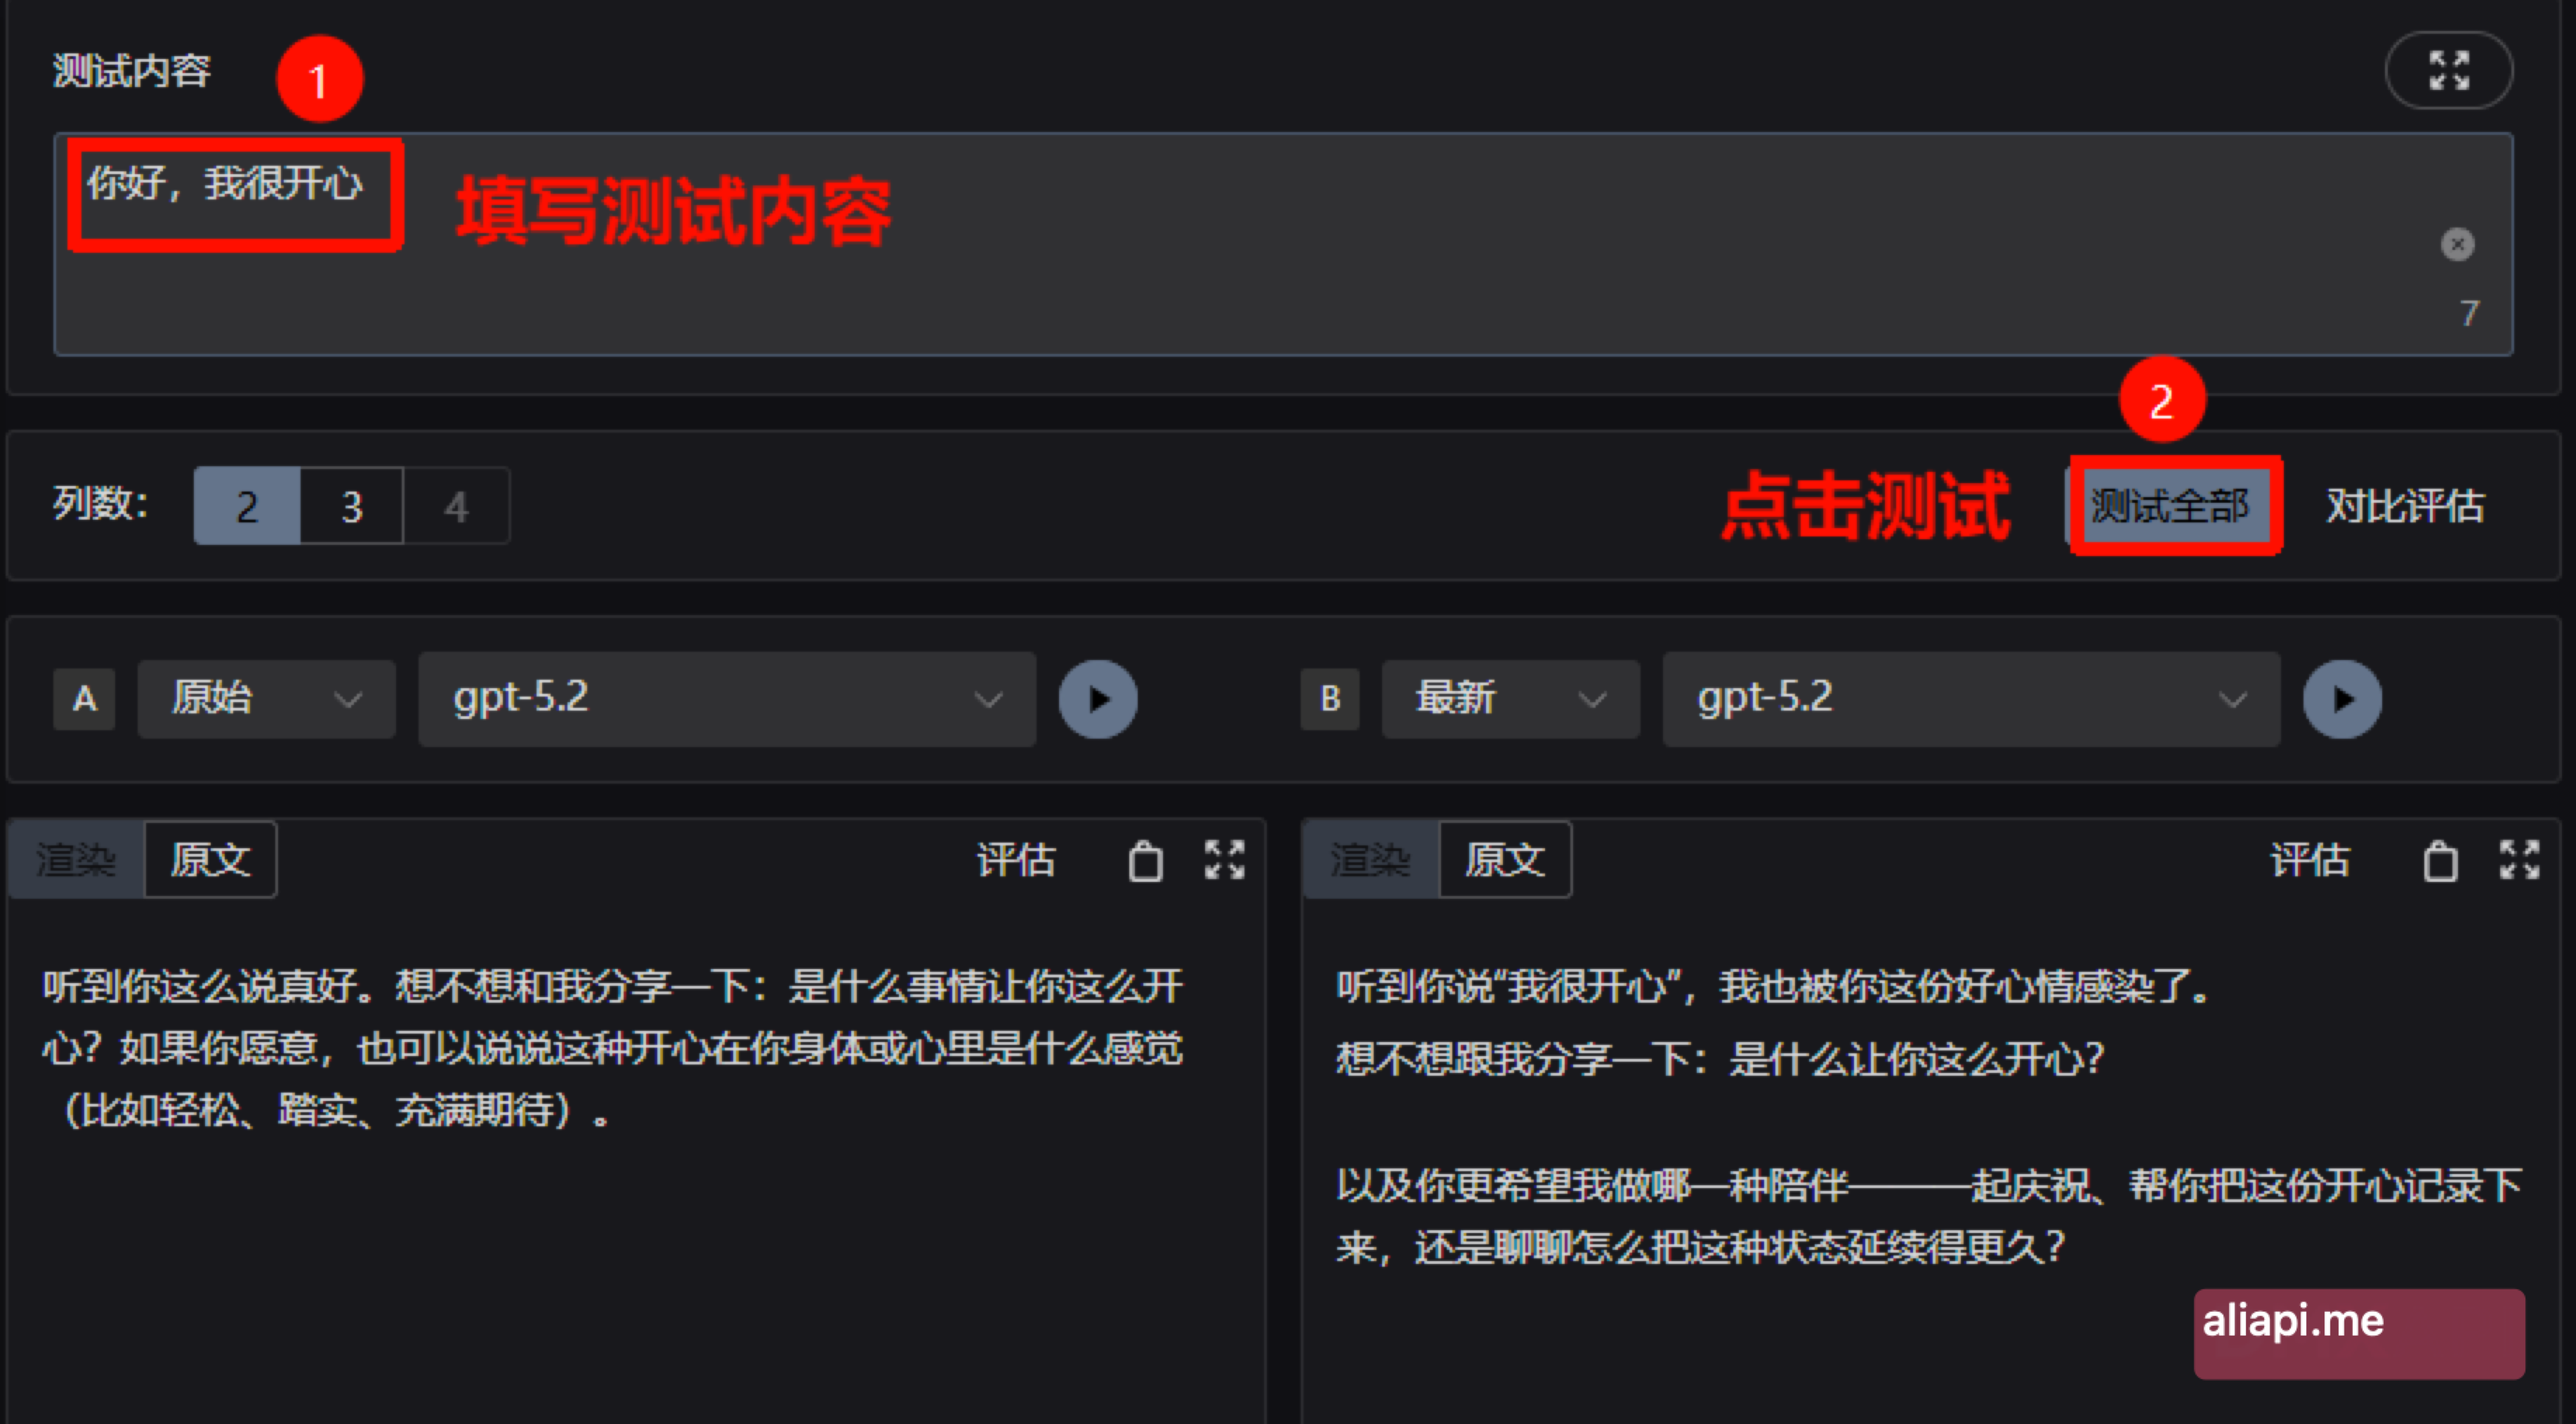Expand panel A result to fullscreen
This screenshot has width=2576, height=1424.
(1224, 859)
